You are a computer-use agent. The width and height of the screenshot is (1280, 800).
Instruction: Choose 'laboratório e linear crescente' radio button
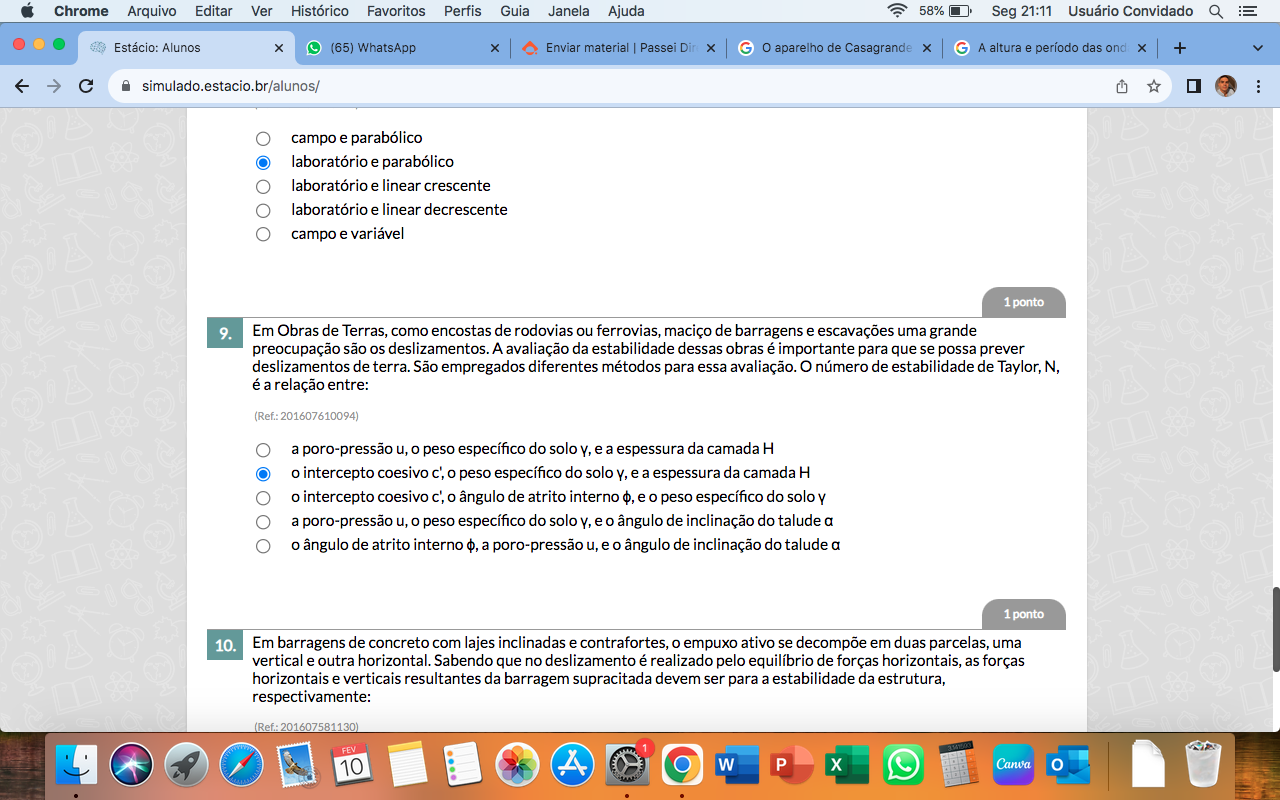(x=263, y=186)
